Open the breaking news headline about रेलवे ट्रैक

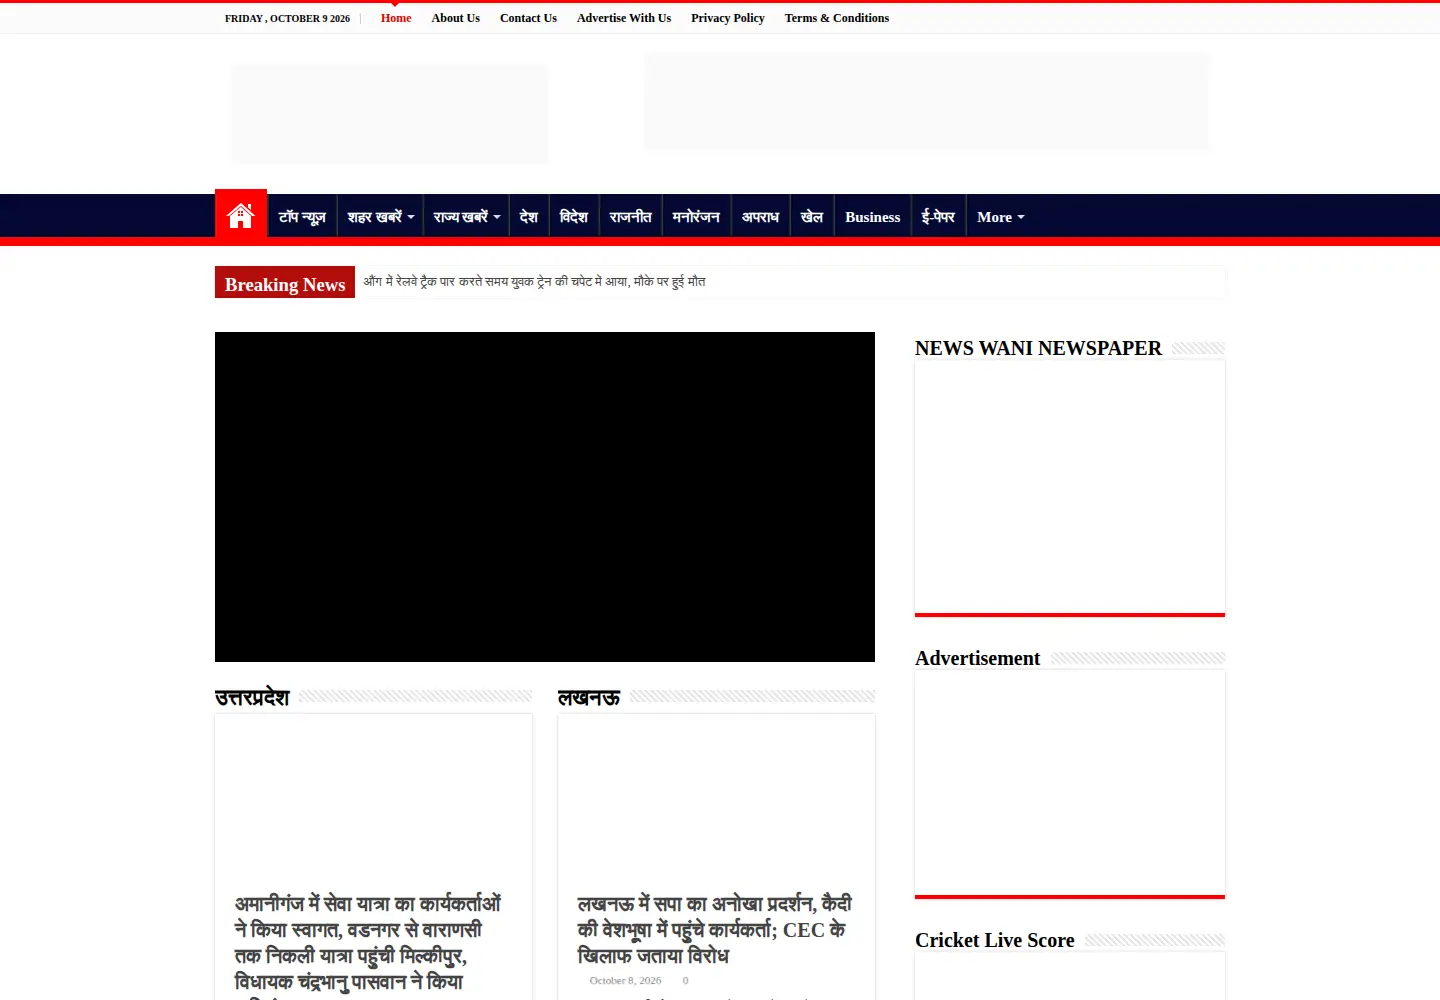534,282
